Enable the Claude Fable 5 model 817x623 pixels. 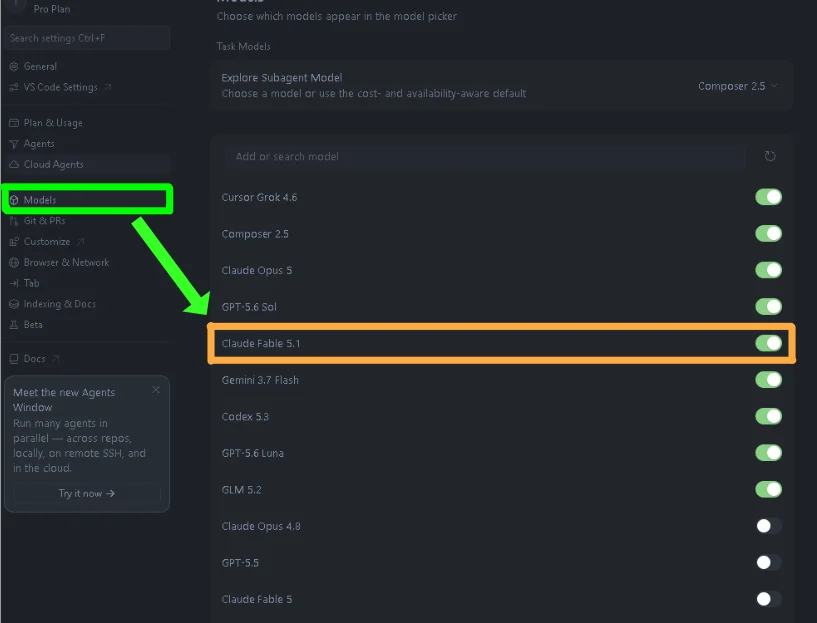tap(769, 599)
